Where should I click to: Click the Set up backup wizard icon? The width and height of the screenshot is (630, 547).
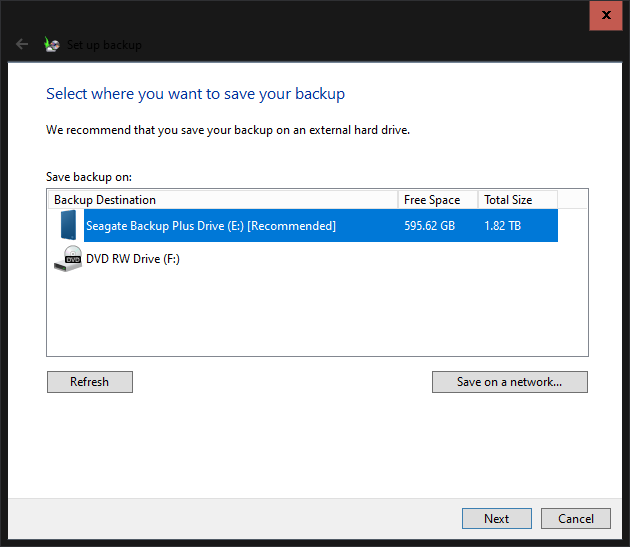click(52, 44)
